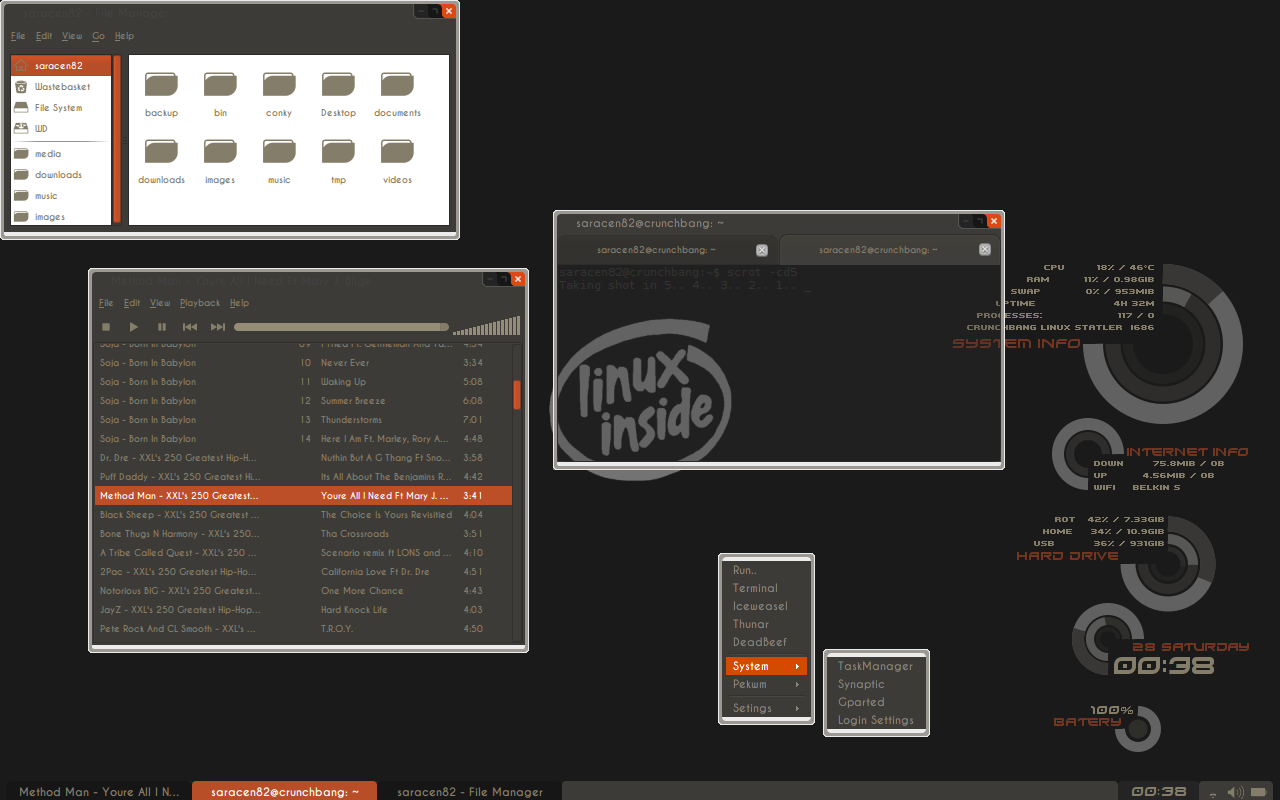Switch to second terminal tab

(889, 250)
